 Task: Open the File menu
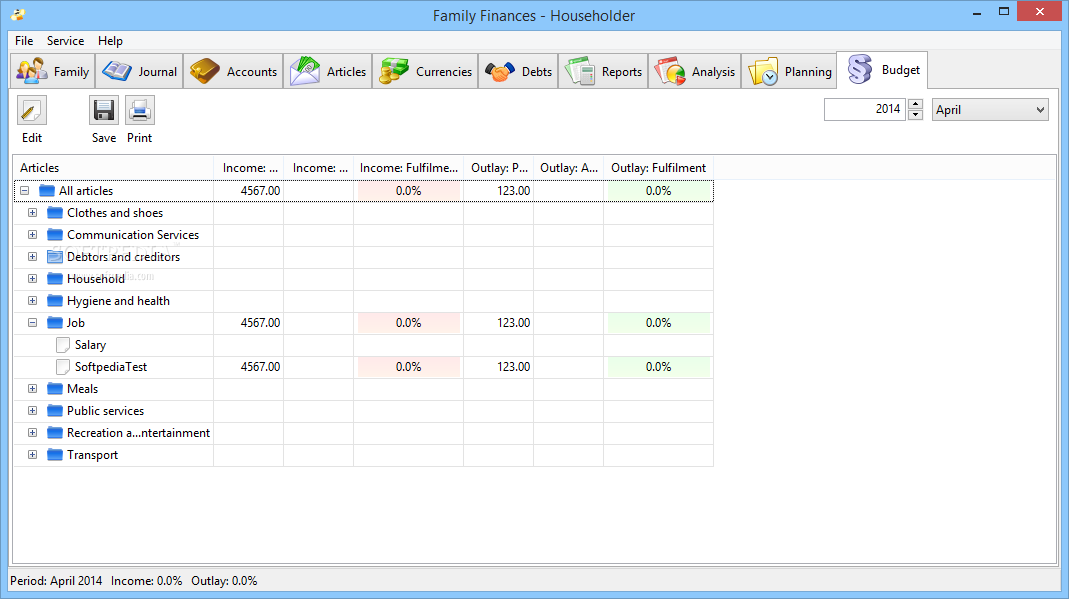click(24, 41)
